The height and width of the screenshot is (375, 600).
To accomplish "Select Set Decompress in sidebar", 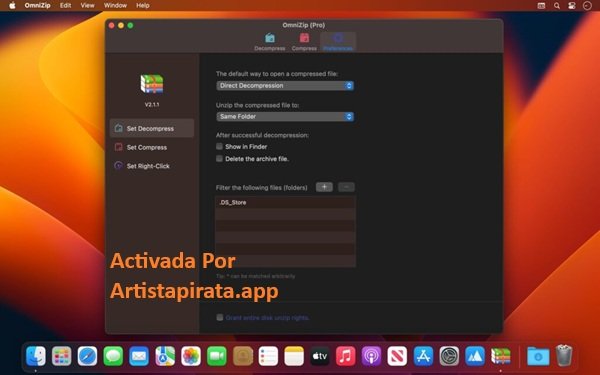I will coord(152,128).
